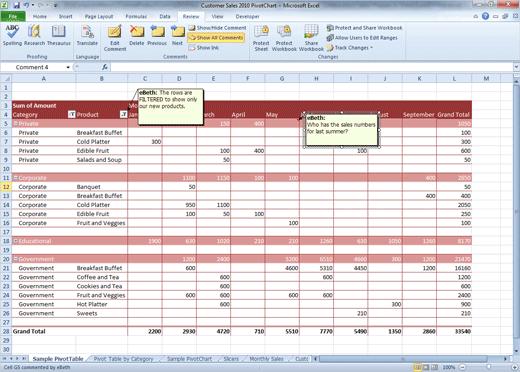Image resolution: width=520 pixels, height=372 pixels.
Task: Open the Product filter dropdown
Action: [123, 115]
